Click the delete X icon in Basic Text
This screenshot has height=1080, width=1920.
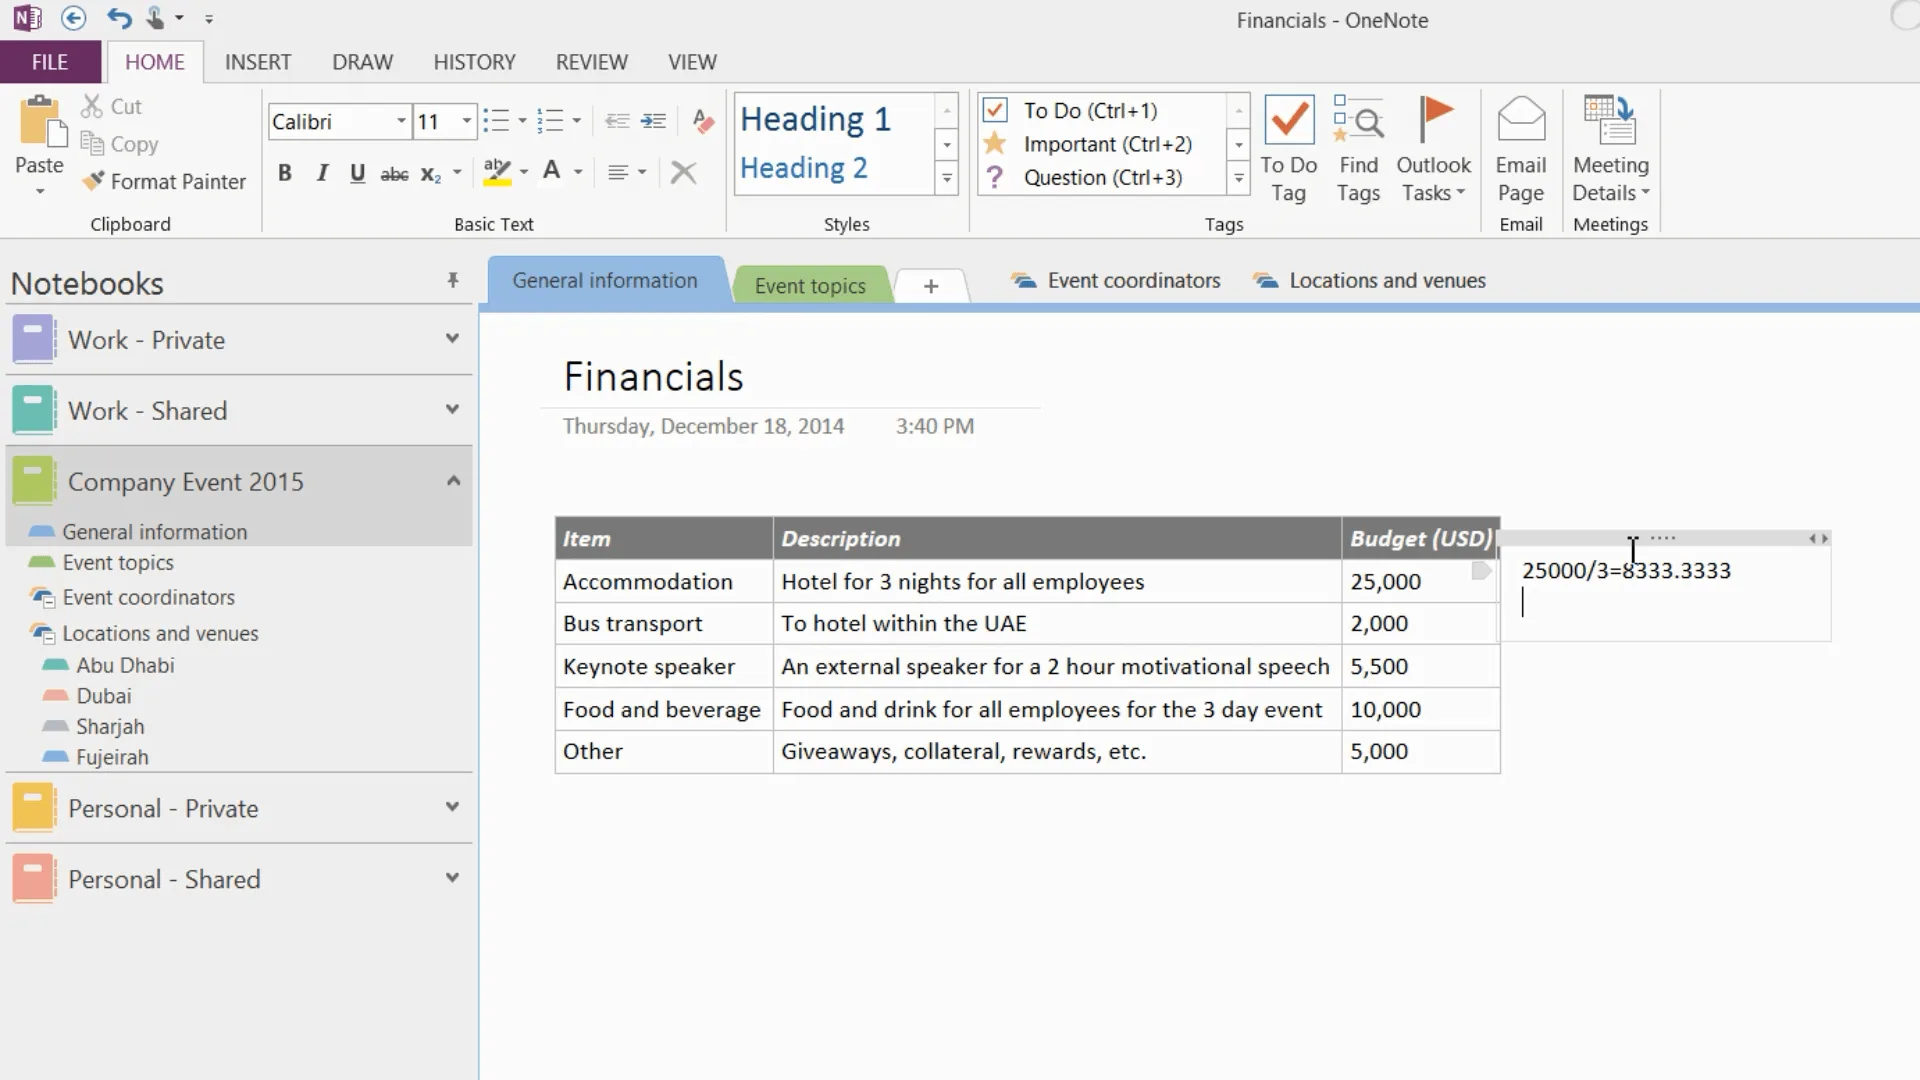point(683,173)
